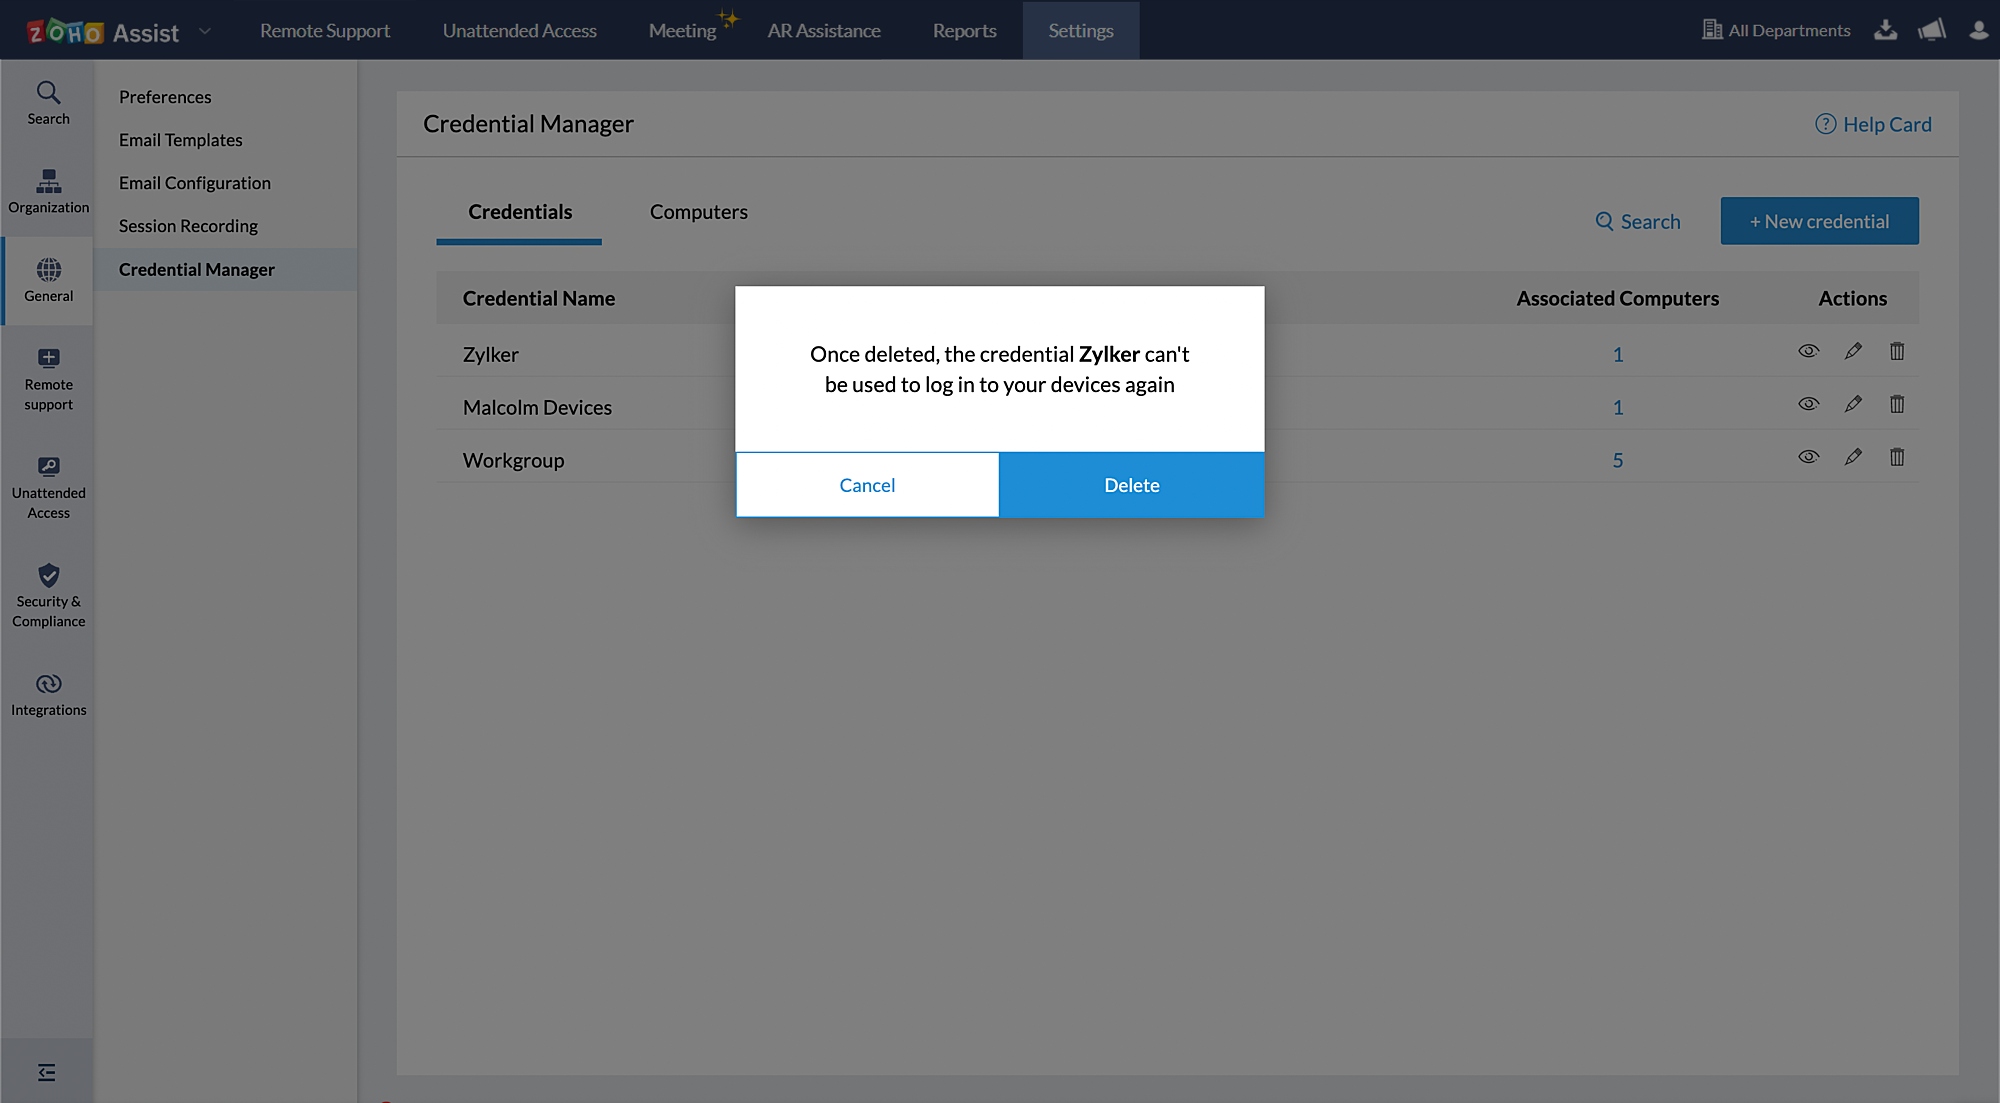The width and height of the screenshot is (2000, 1103).
Task: Click the Organization sidebar icon
Action: point(48,191)
